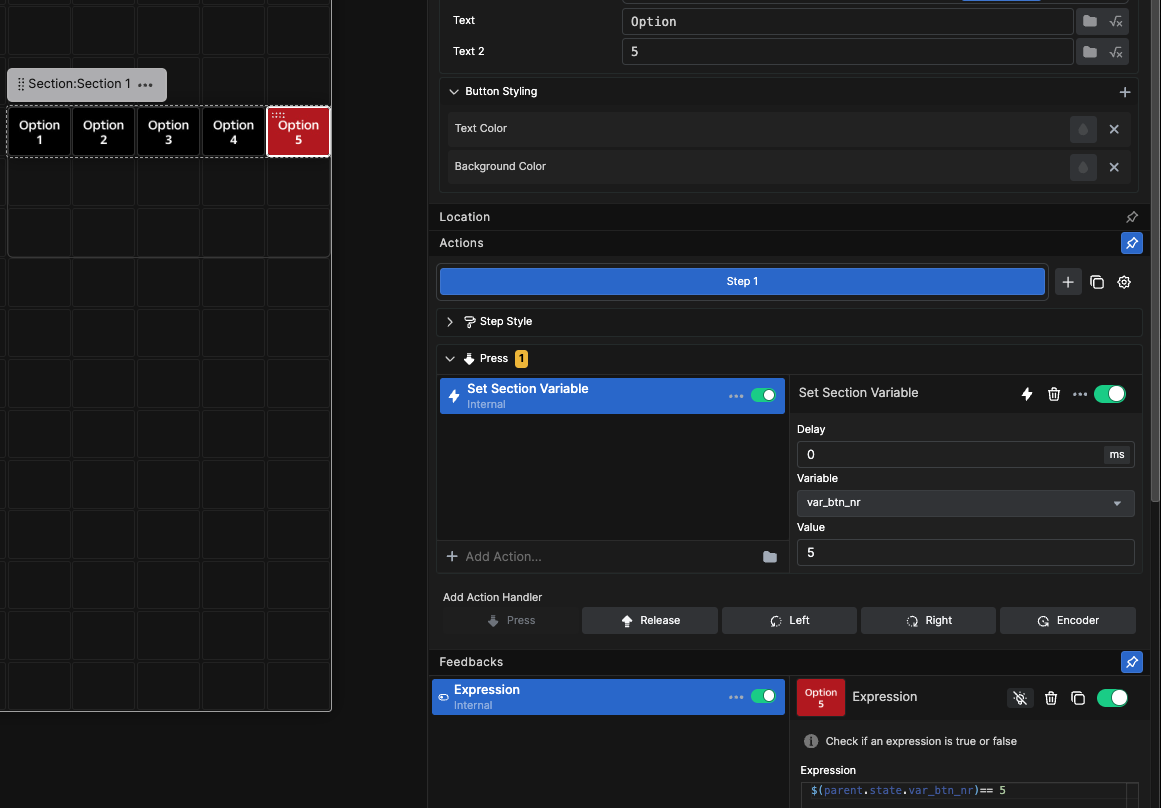Screen dimensions: 1161x808
Task: Toggle Expression feedback in list
Action: coord(763,696)
